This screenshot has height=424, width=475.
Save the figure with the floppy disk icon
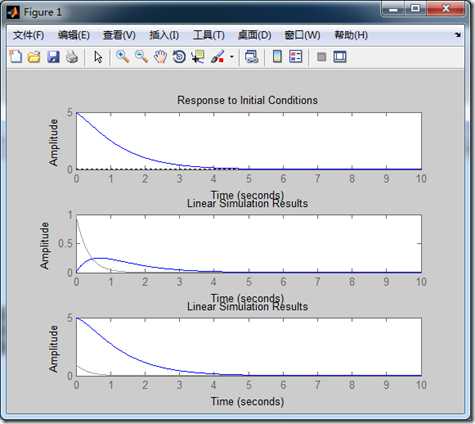[53, 57]
